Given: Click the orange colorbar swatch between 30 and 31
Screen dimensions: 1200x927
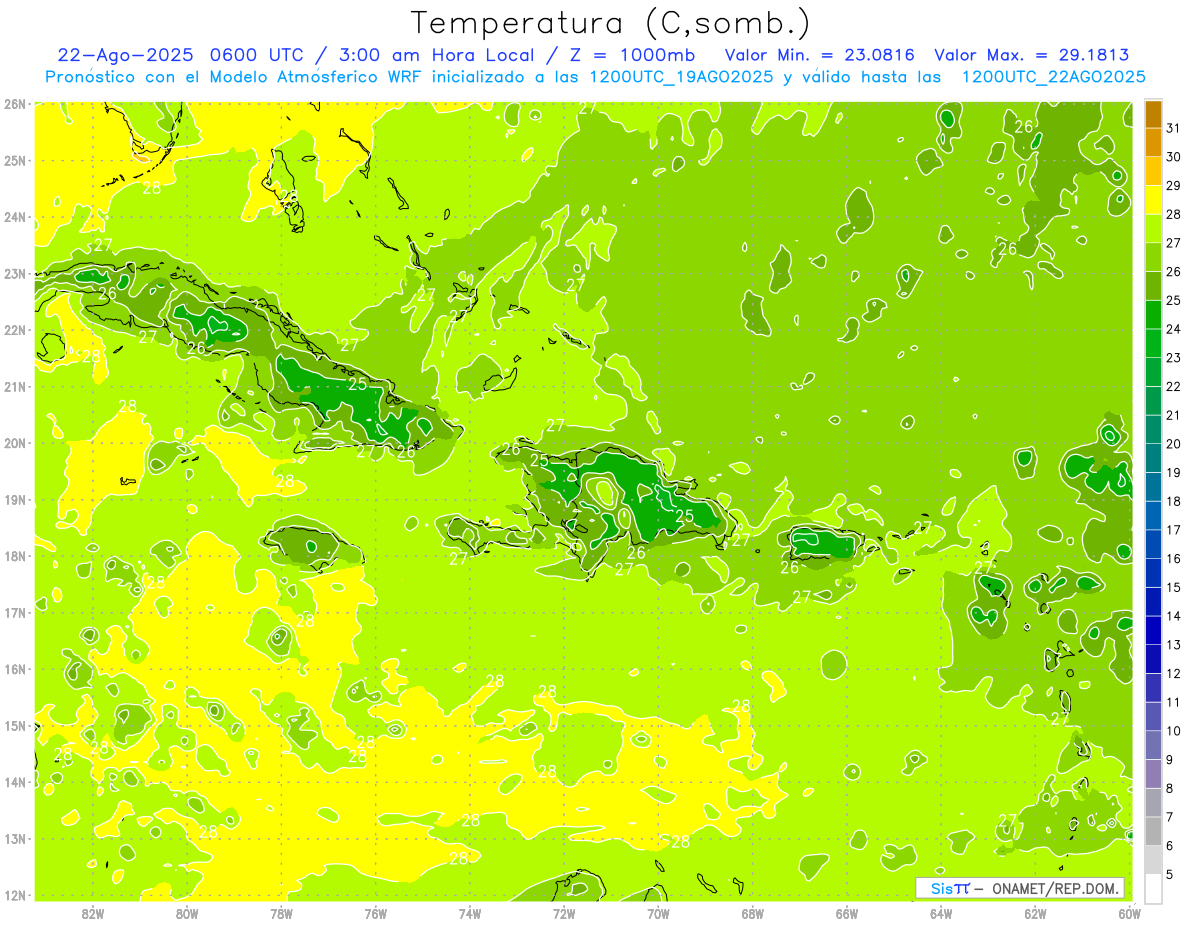Looking at the screenshot, I should point(1153,142).
